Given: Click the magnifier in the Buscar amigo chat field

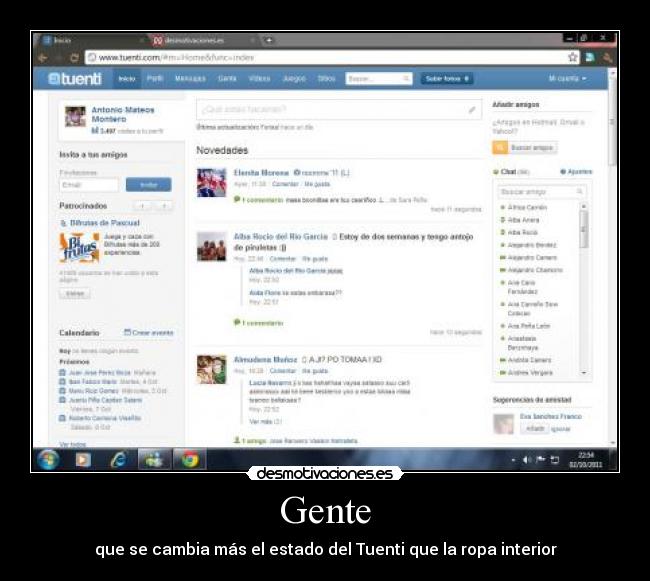Looking at the screenshot, I should point(580,191).
